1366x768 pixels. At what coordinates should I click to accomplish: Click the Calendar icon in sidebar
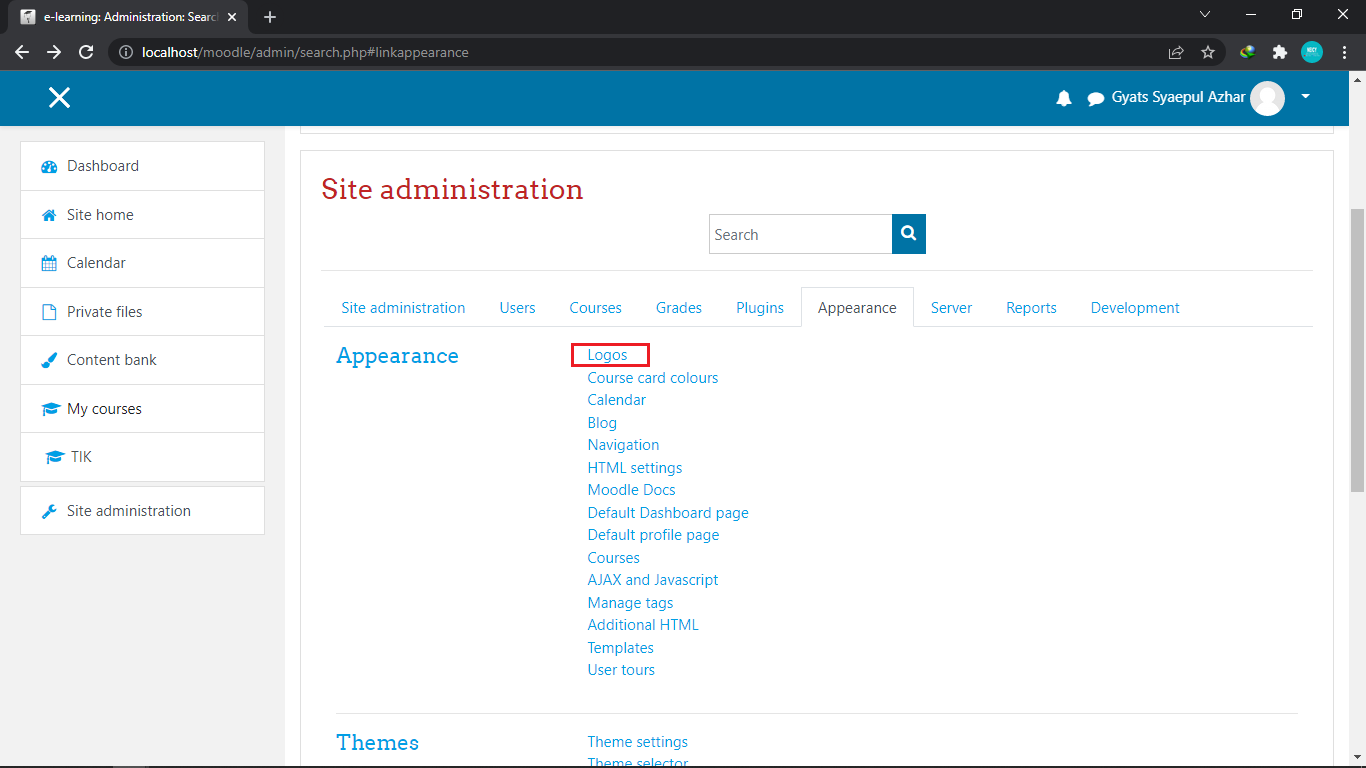(x=49, y=264)
